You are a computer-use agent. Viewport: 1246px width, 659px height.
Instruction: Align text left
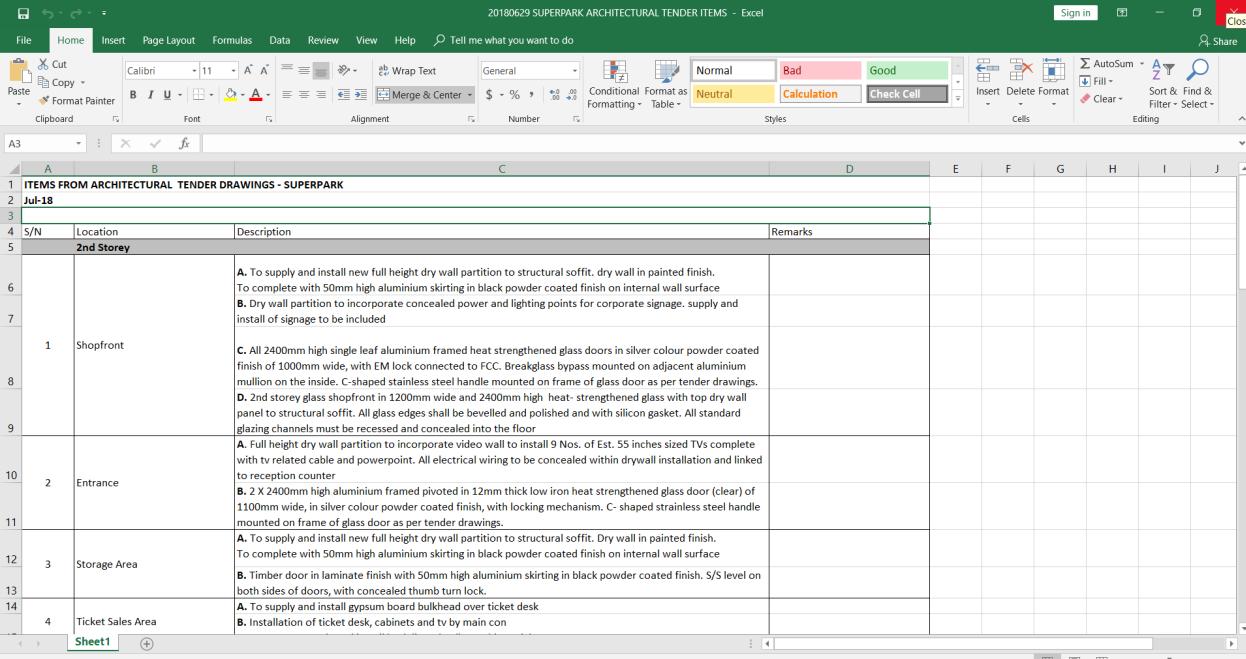click(x=285, y=95)
